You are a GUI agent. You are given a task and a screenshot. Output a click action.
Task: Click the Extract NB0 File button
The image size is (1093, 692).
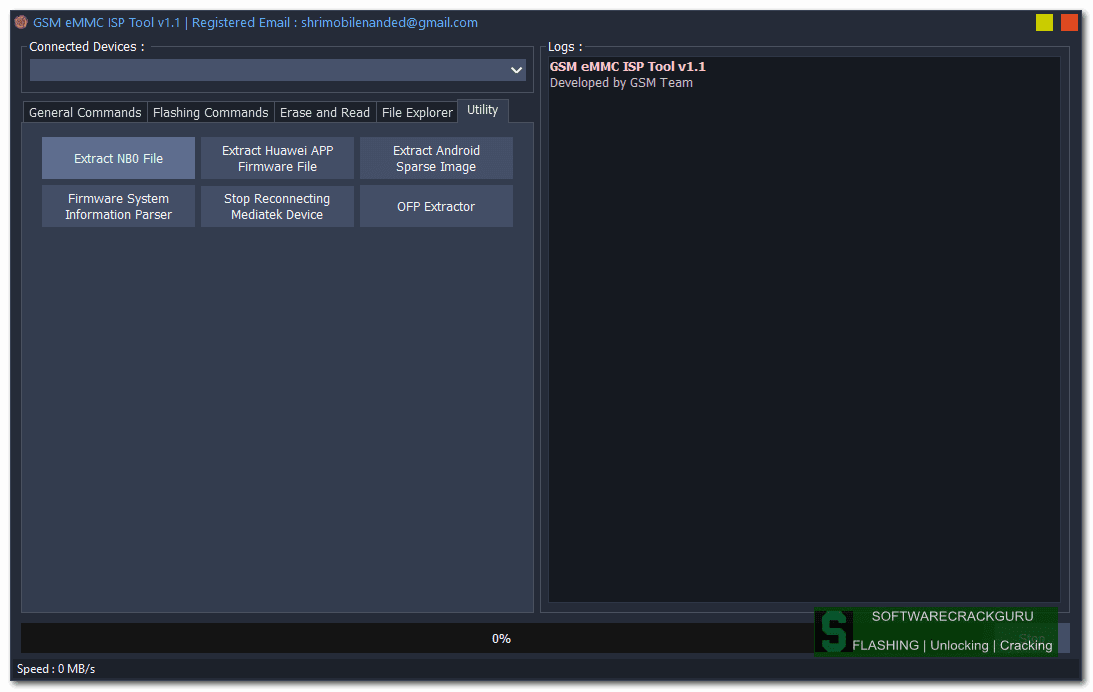click(x=118, y=158)
